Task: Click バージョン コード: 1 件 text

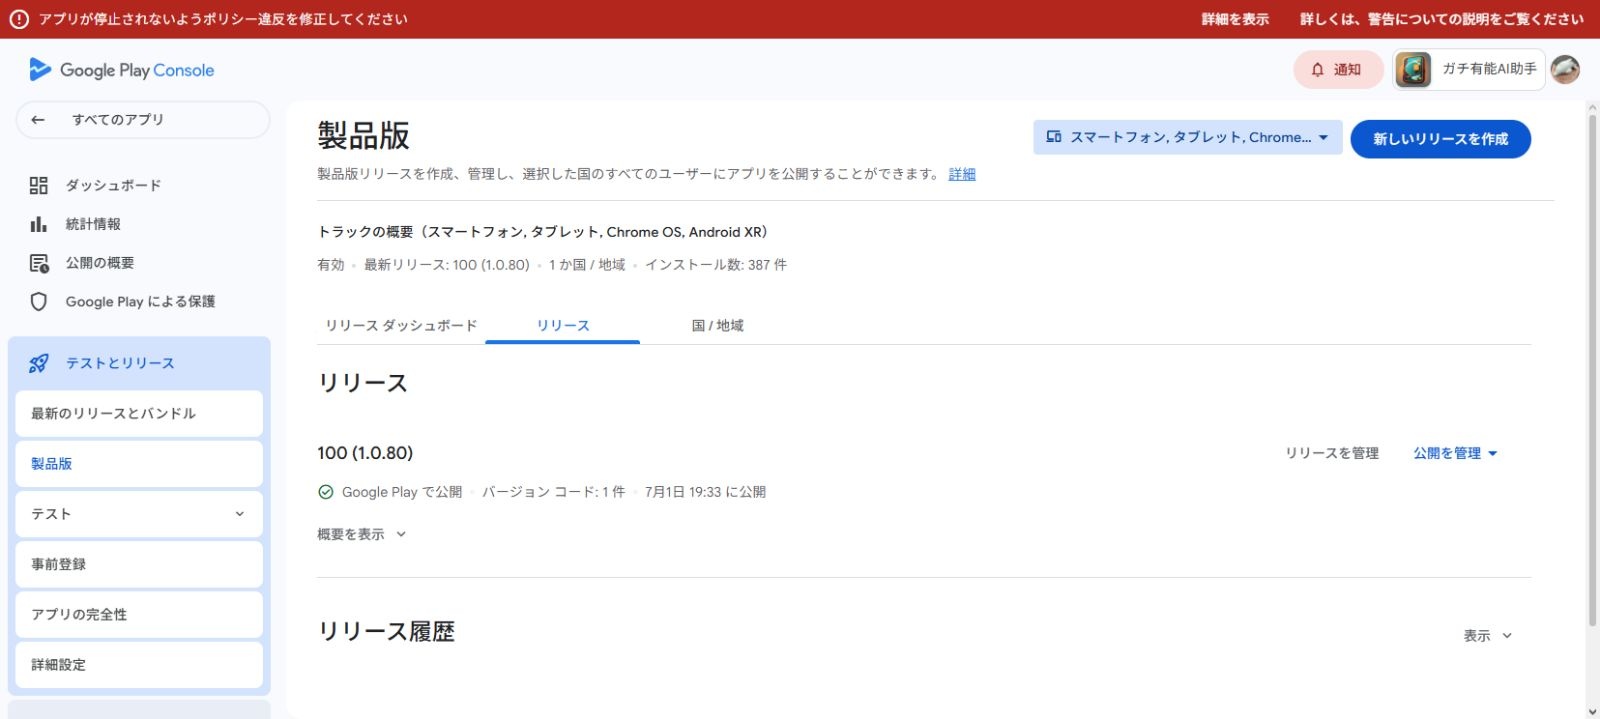Action: 553,492
